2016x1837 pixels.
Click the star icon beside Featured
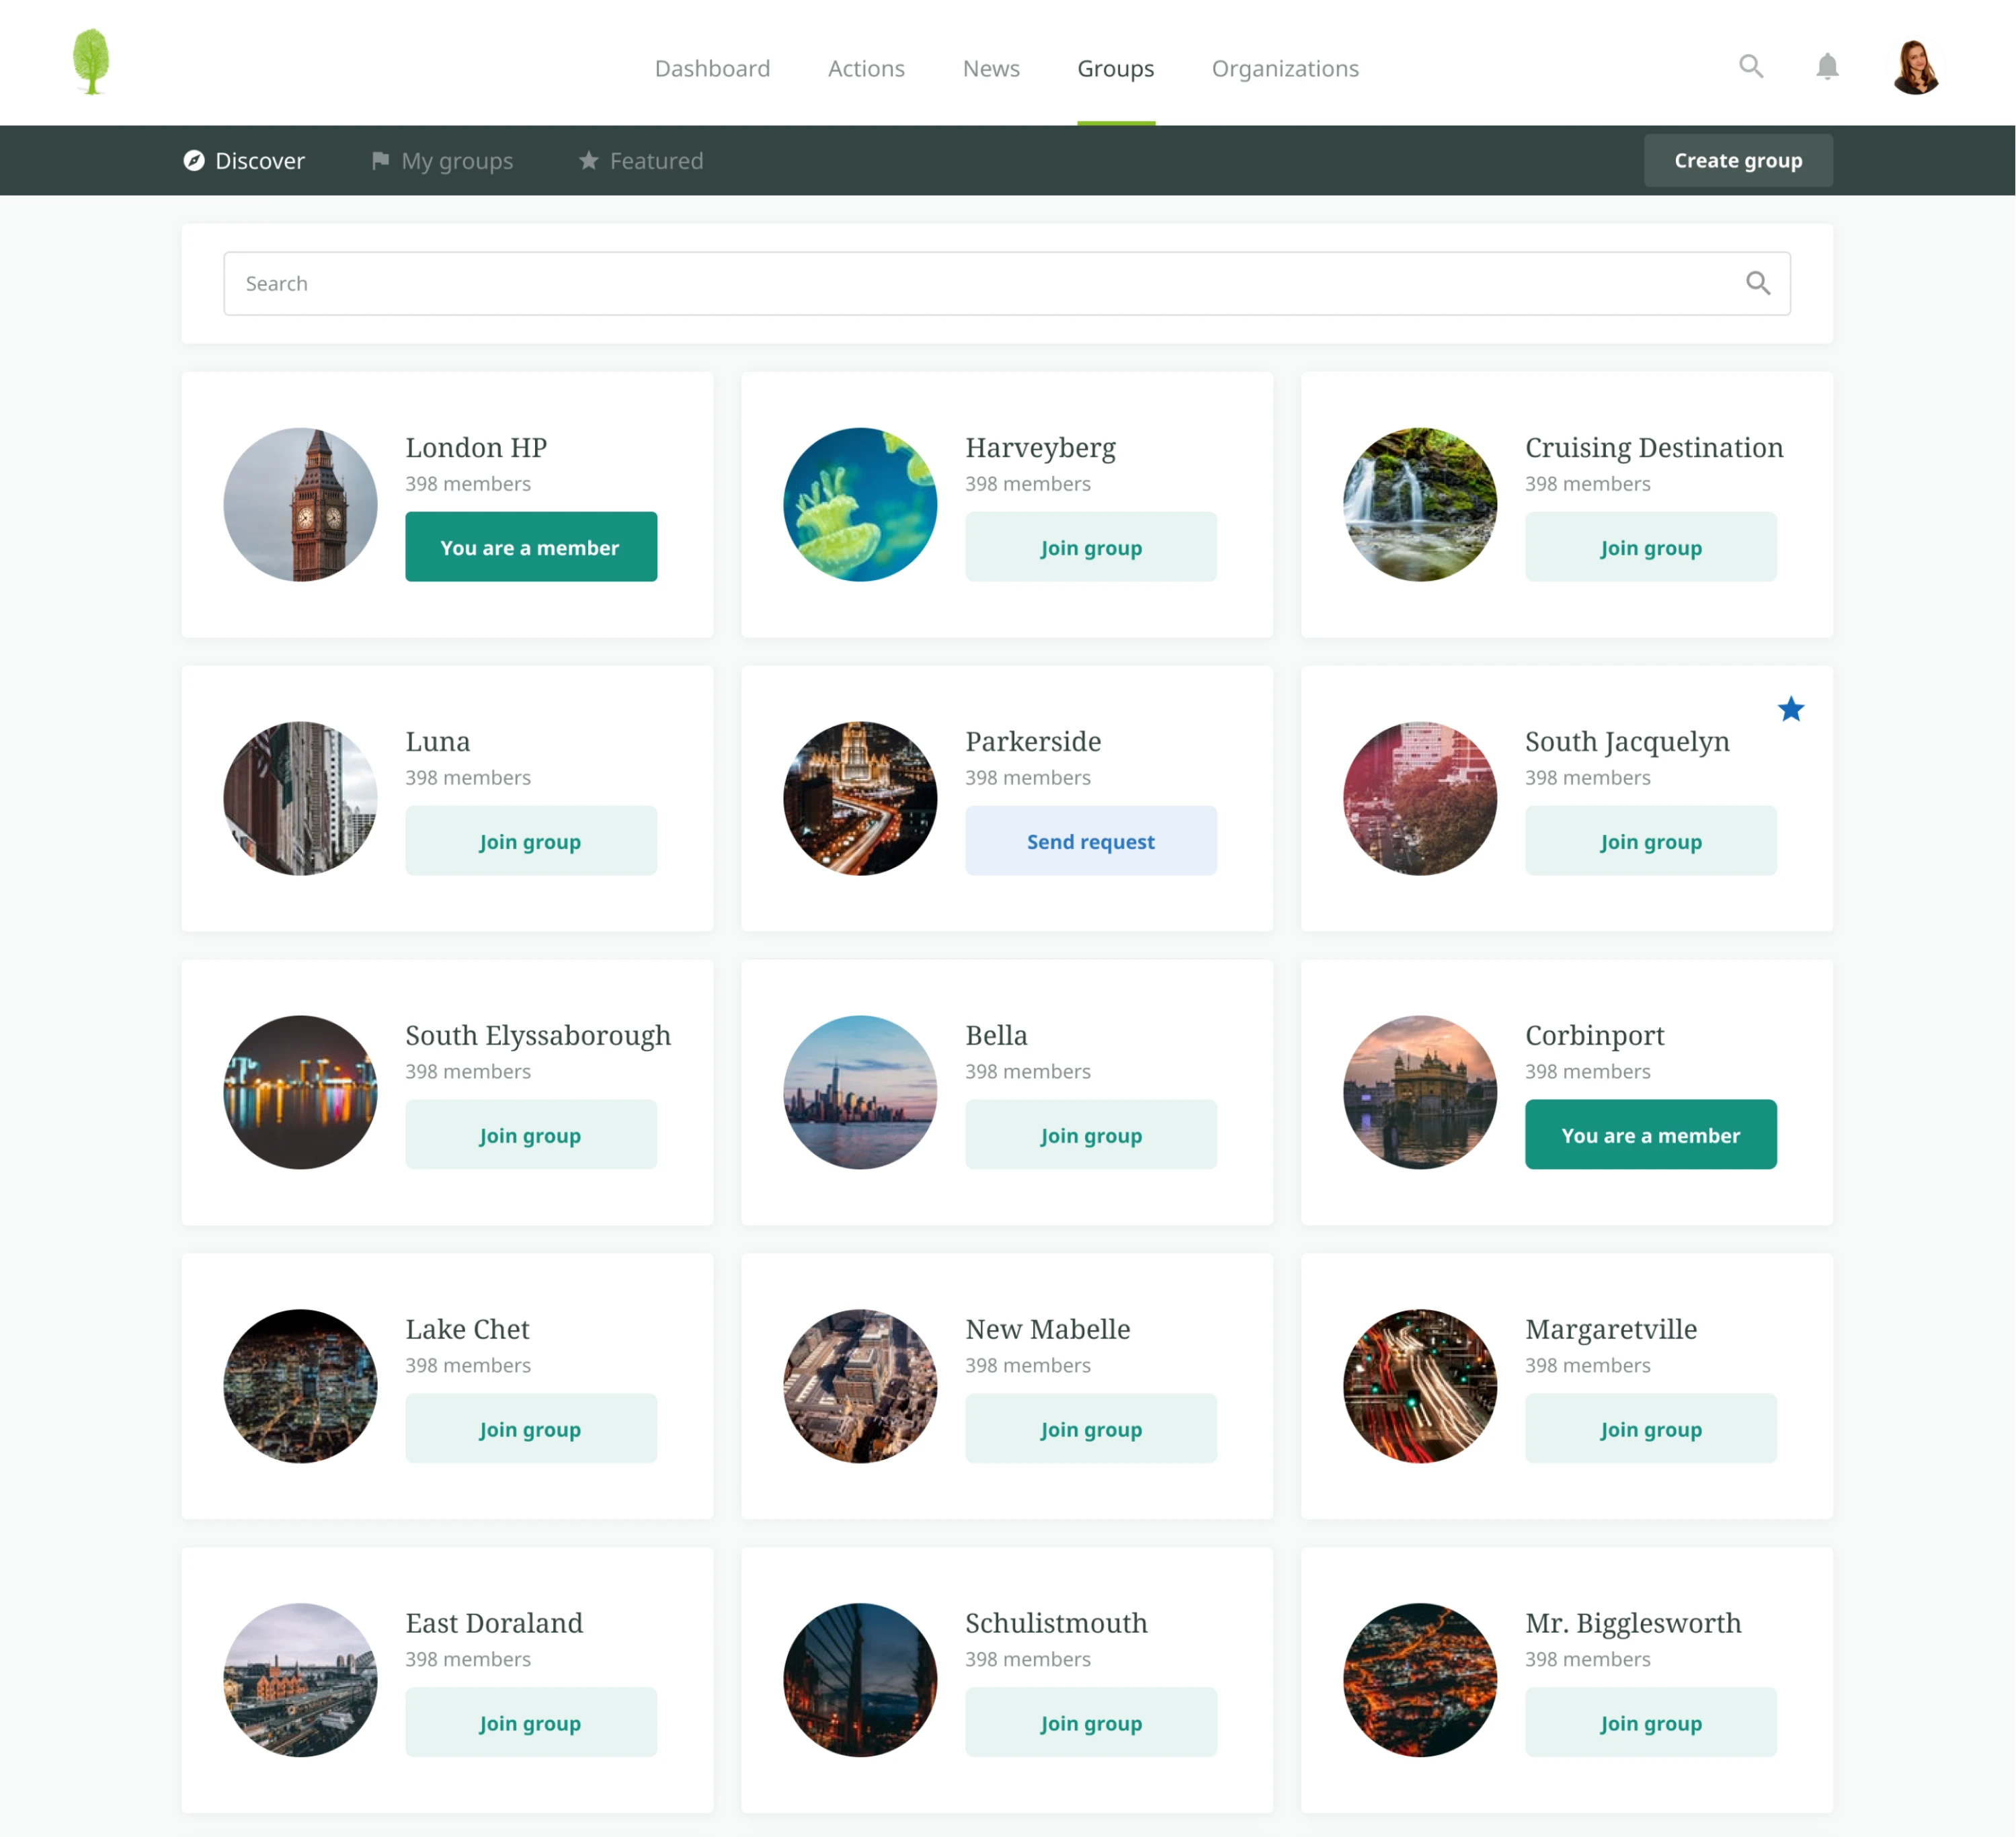pos(588,160)
